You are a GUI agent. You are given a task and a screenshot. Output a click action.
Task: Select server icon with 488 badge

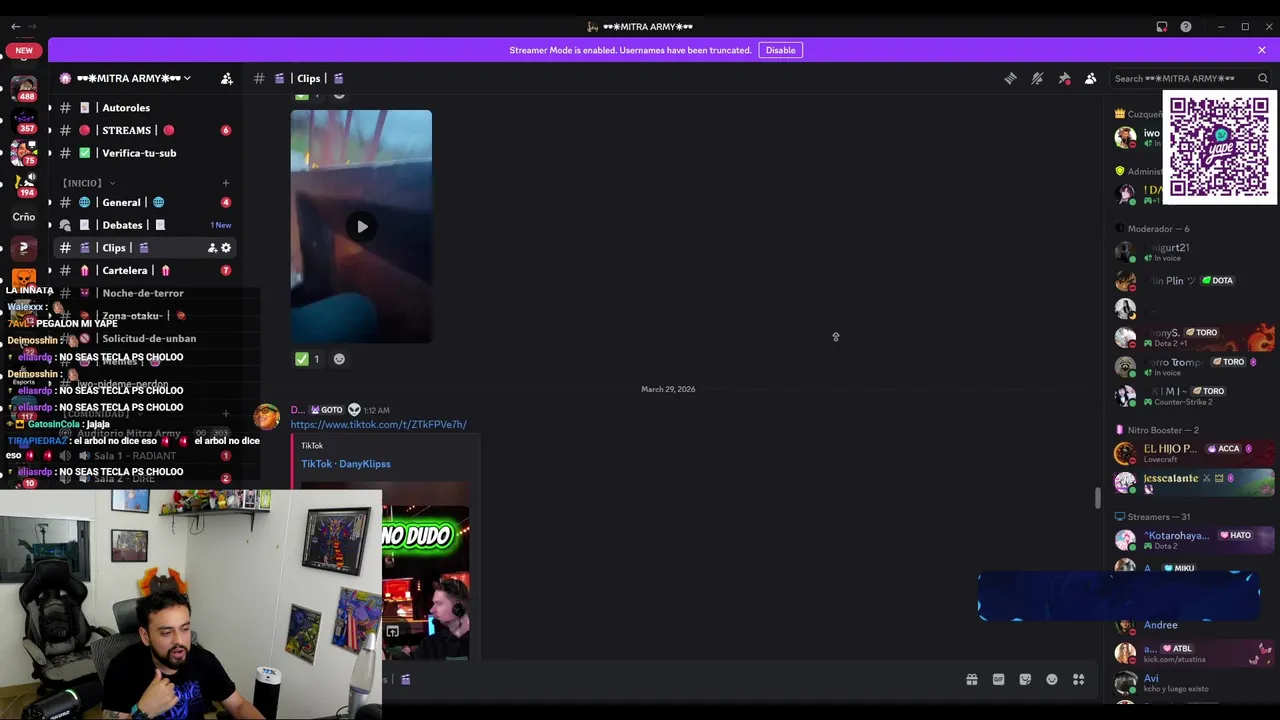24,89
